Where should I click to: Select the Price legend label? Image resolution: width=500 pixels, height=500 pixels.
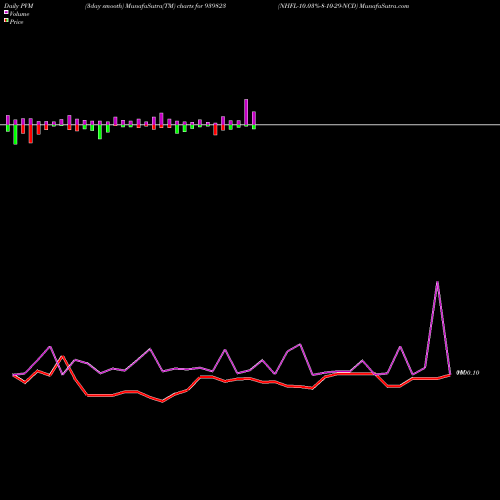click(16, 22)
